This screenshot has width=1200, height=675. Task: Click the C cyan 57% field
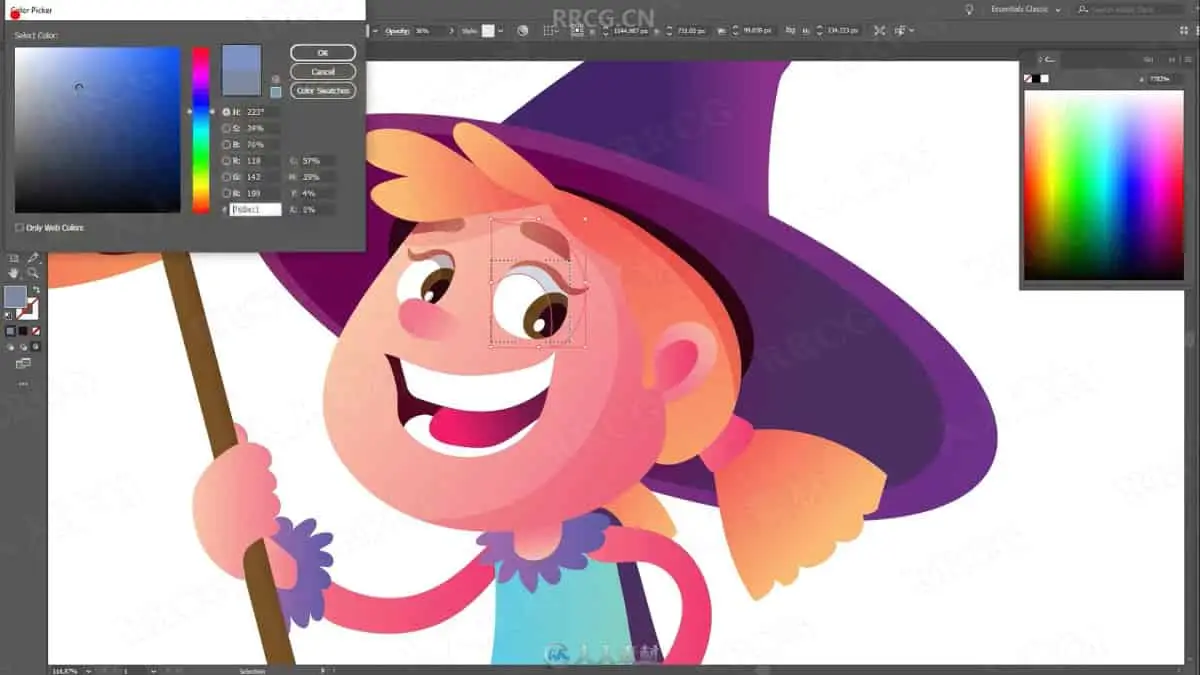pyautogui.click(x=317, y=160)
